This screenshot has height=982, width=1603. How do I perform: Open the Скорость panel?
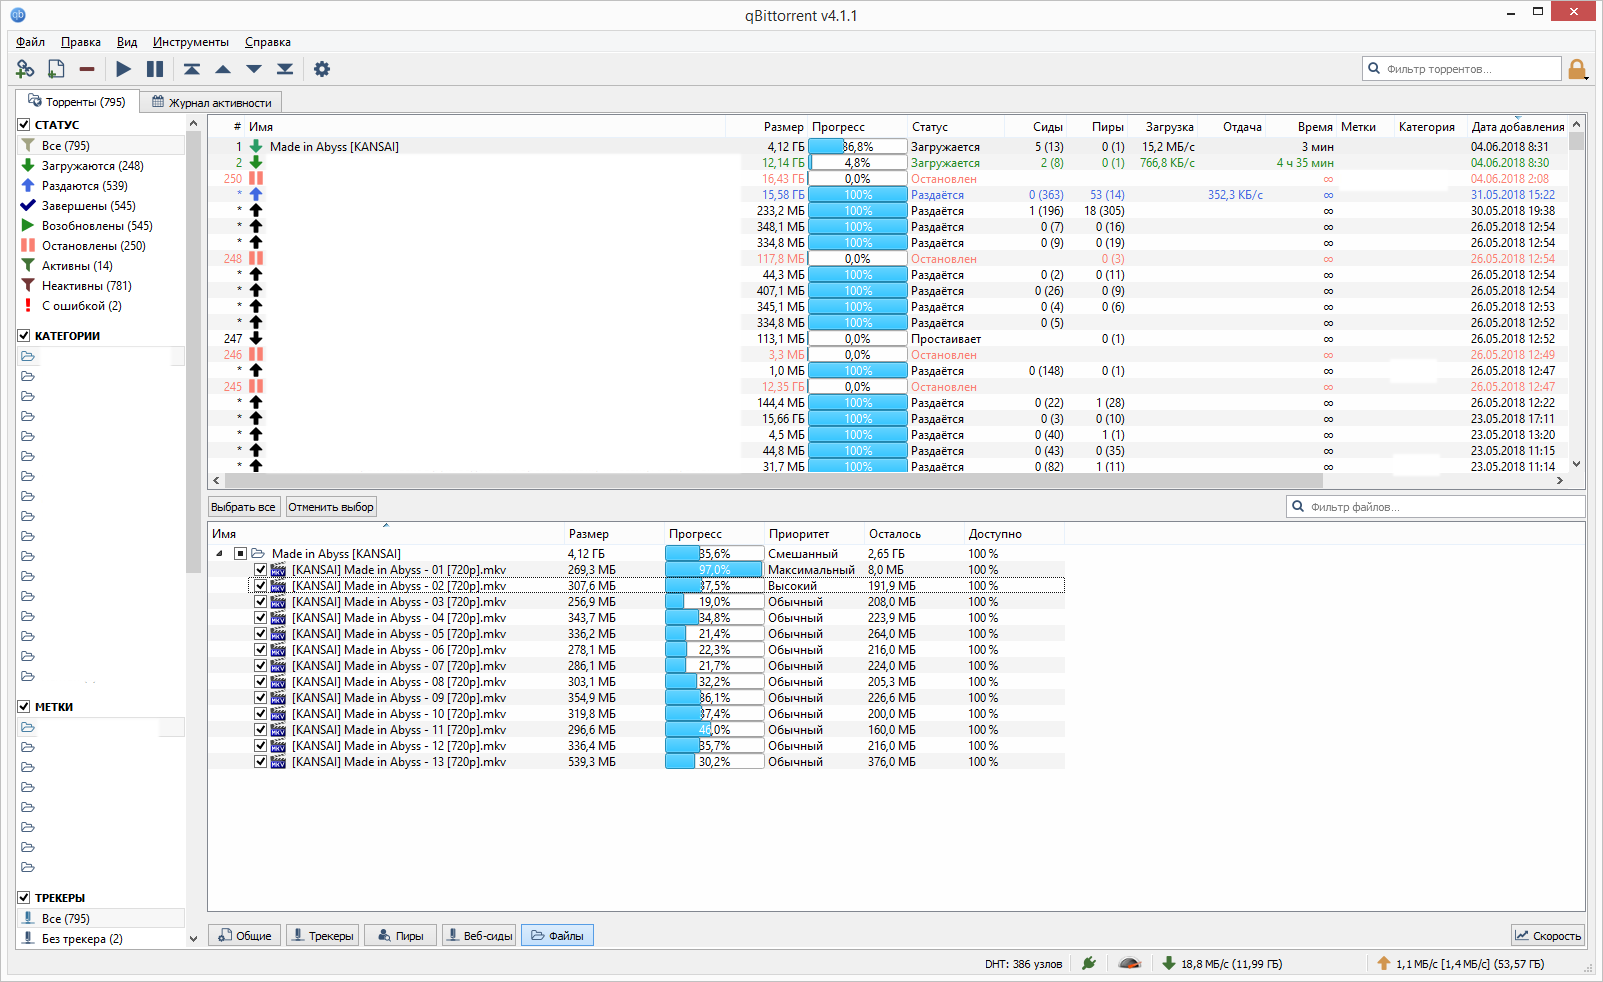click(1548, 934)
